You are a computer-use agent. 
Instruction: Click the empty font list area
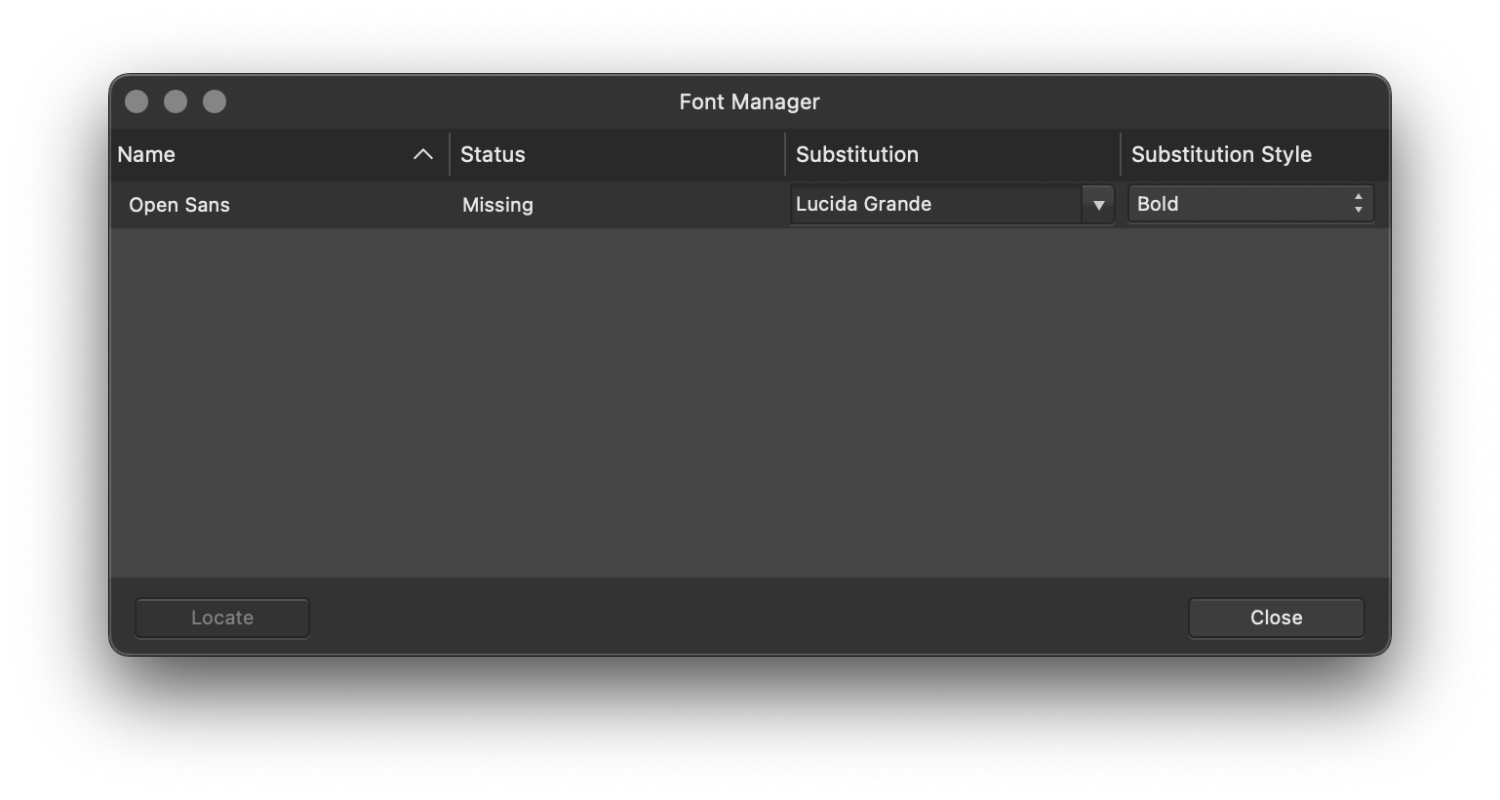tap(750, 400)
